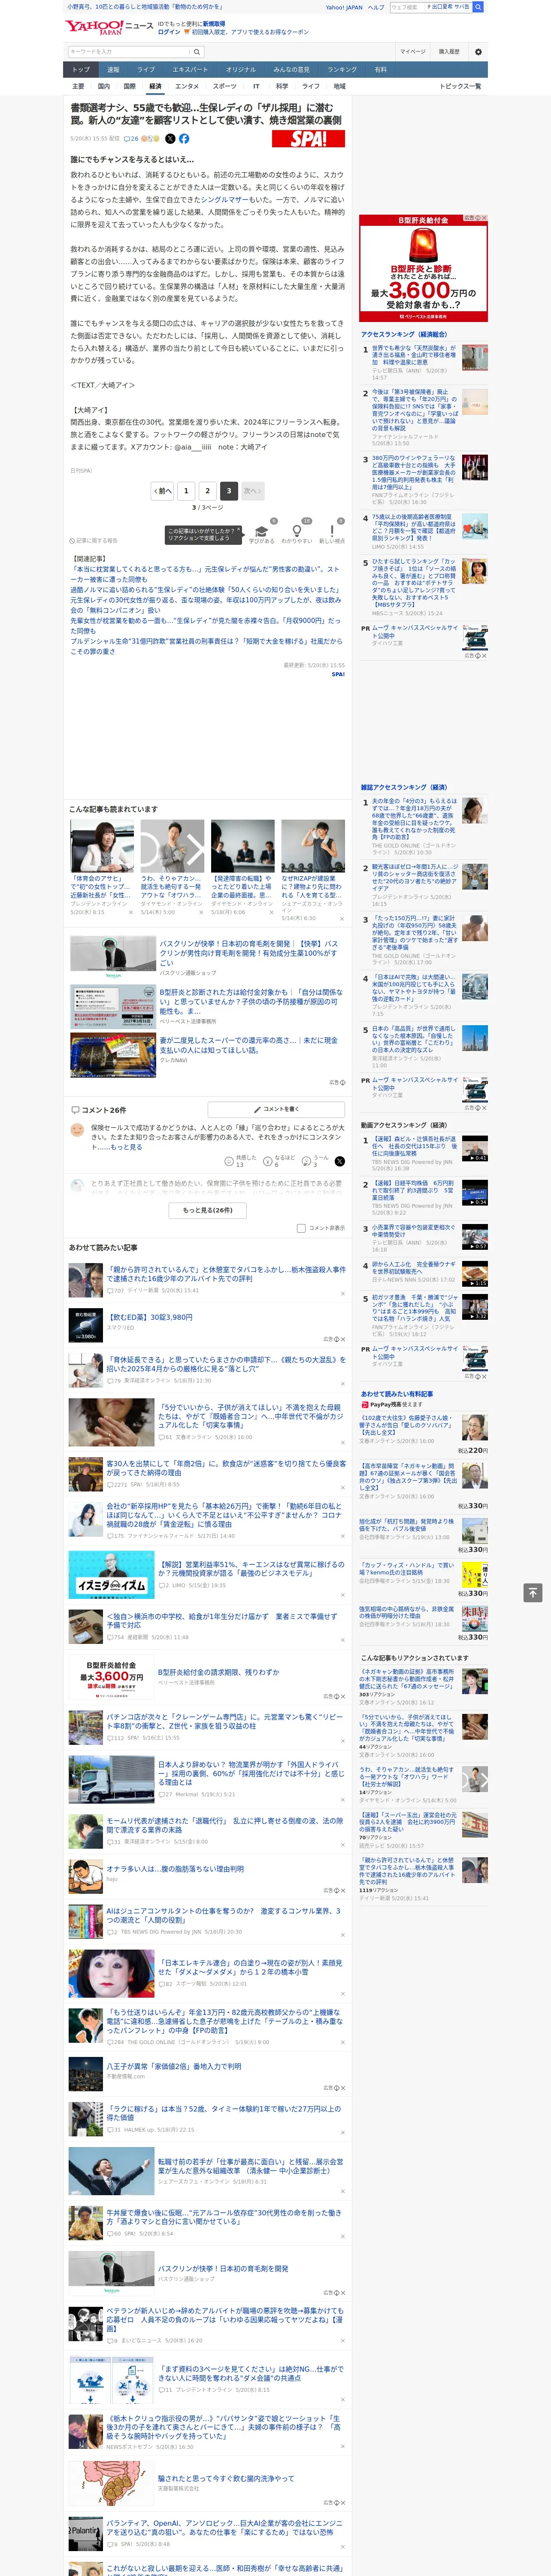
Task: Select the 国際 category tab
Action: (x=129, y=86)
